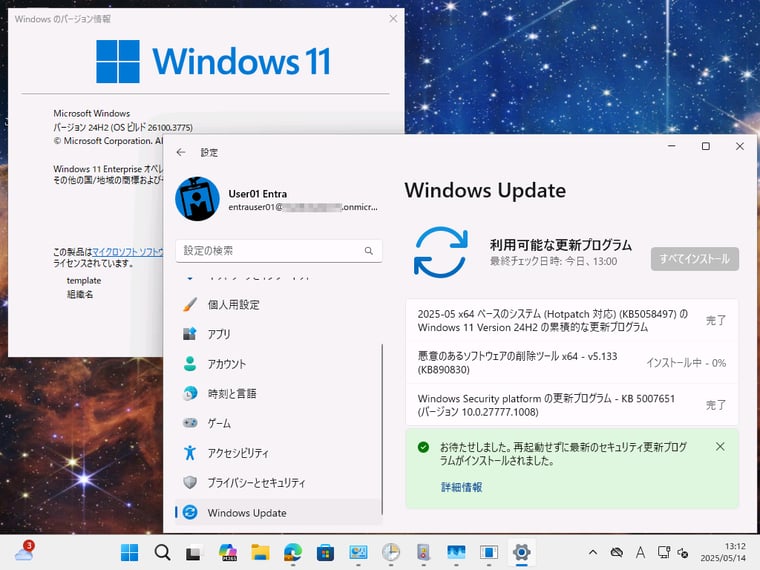The image size is (760, 570).
Task: Click the network tray icon
Action: [664, 552]
